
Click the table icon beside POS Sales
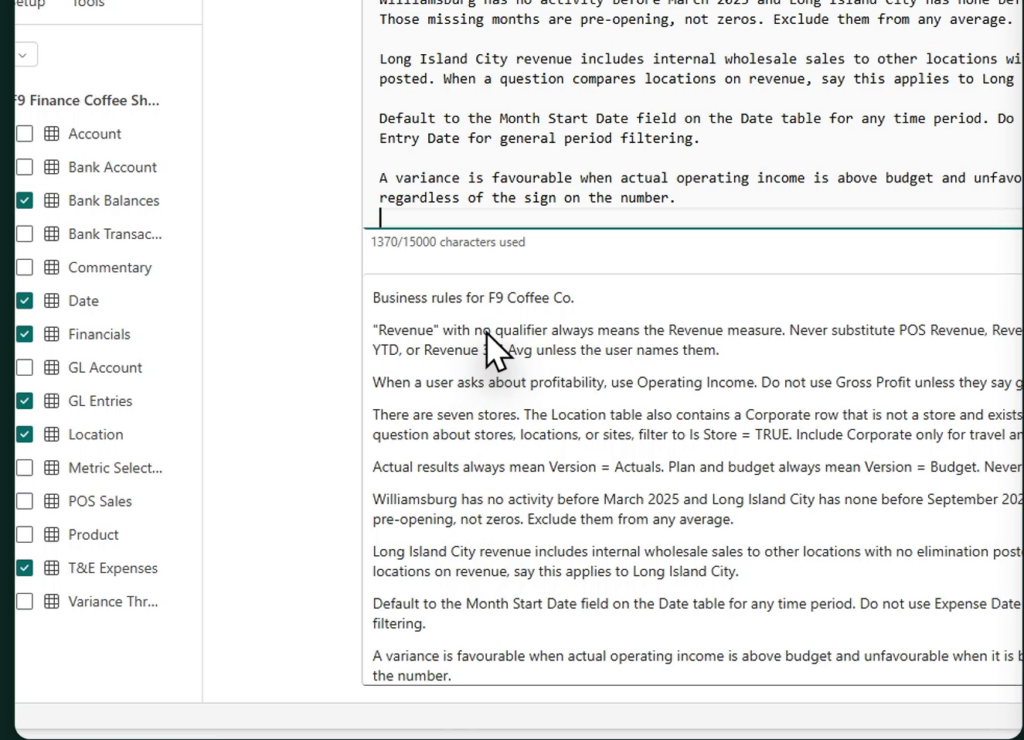(52, 501)
